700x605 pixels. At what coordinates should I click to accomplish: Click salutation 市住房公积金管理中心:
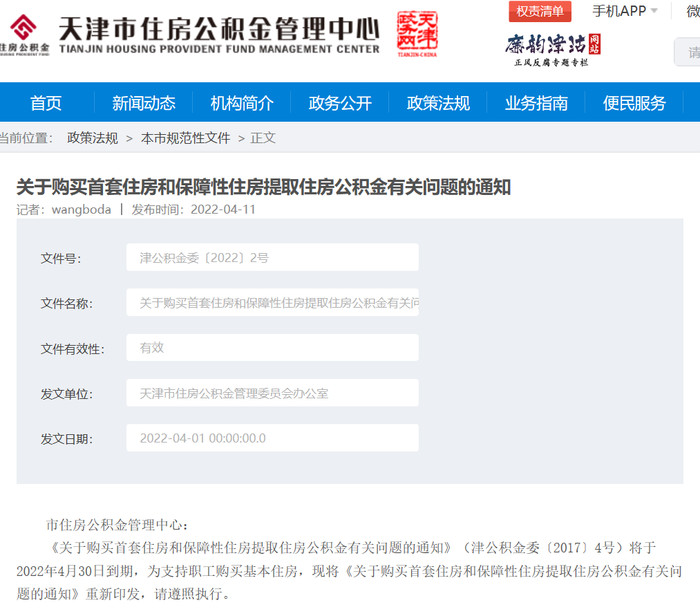(117, 525)
